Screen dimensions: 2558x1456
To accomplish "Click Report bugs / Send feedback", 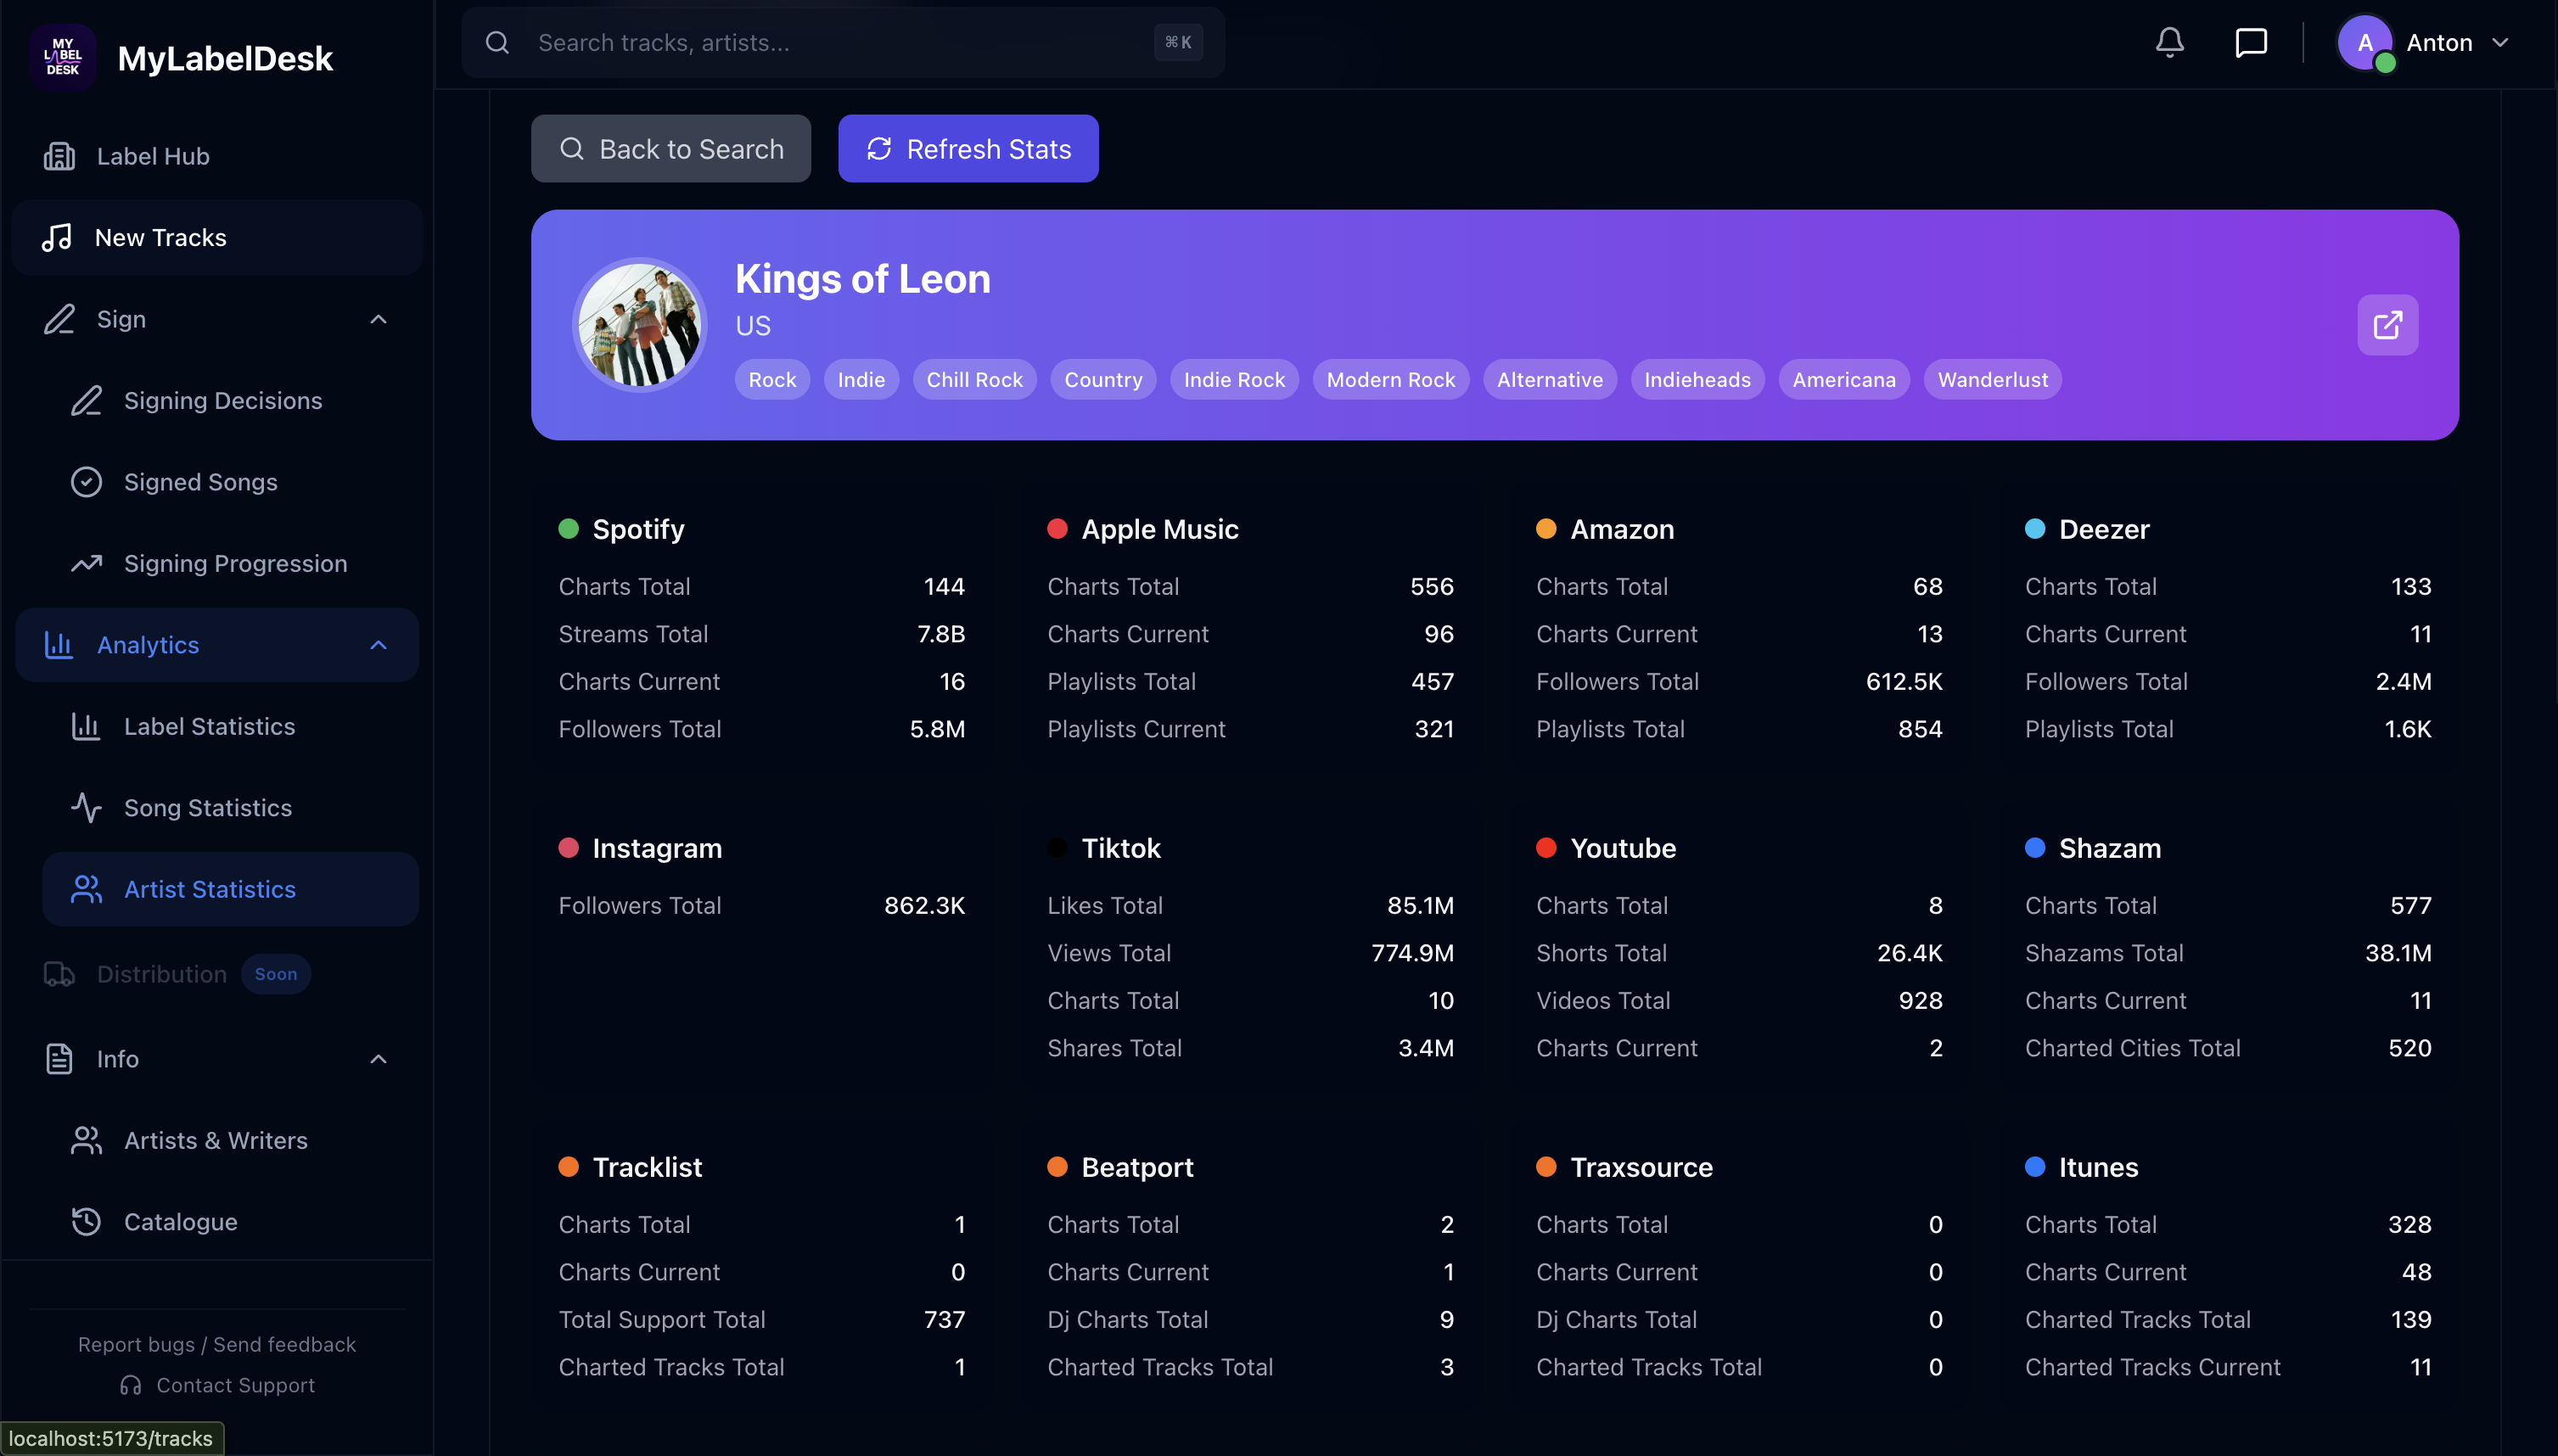I will click(216, 1344).
